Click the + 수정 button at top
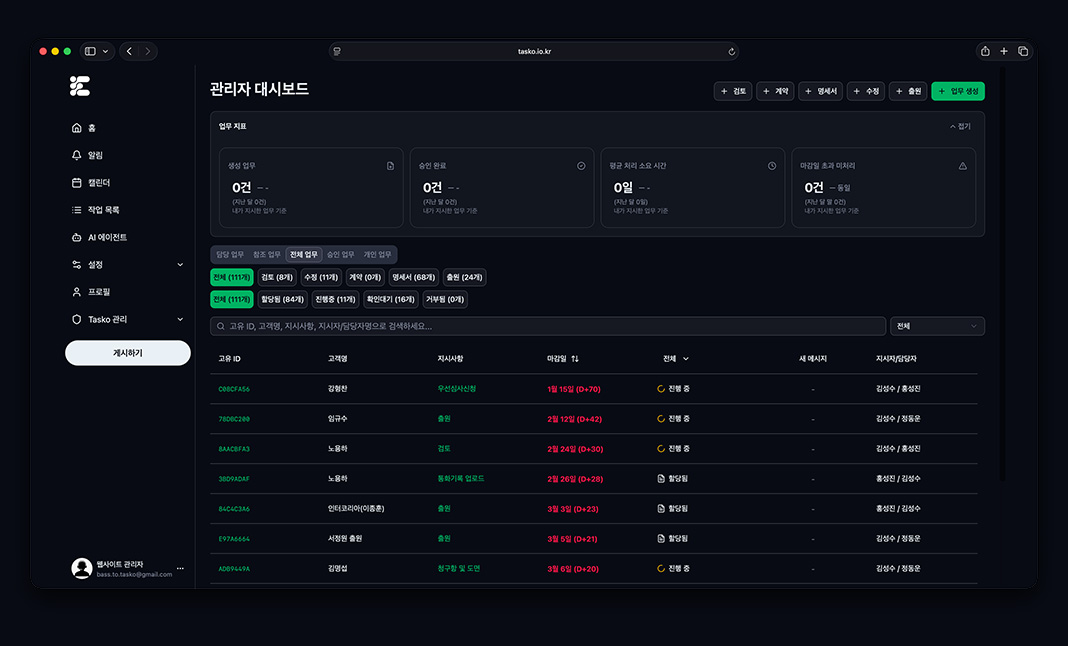The width and height of the screenshot is (1068, 646). point(866,91)
